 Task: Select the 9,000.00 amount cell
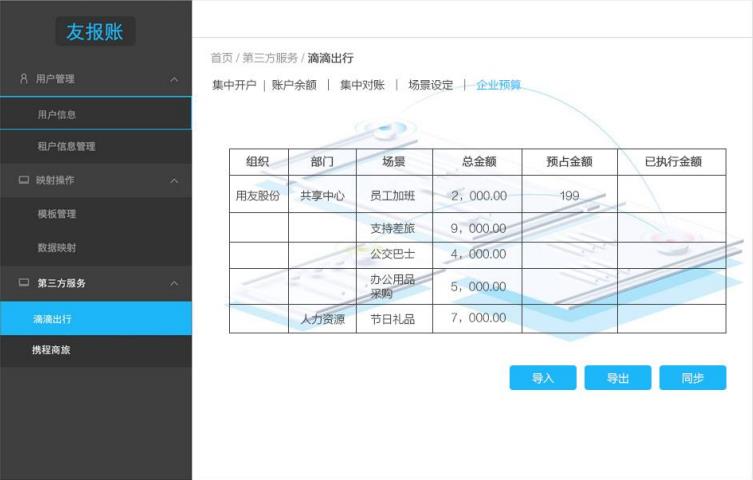pos(477,228)
